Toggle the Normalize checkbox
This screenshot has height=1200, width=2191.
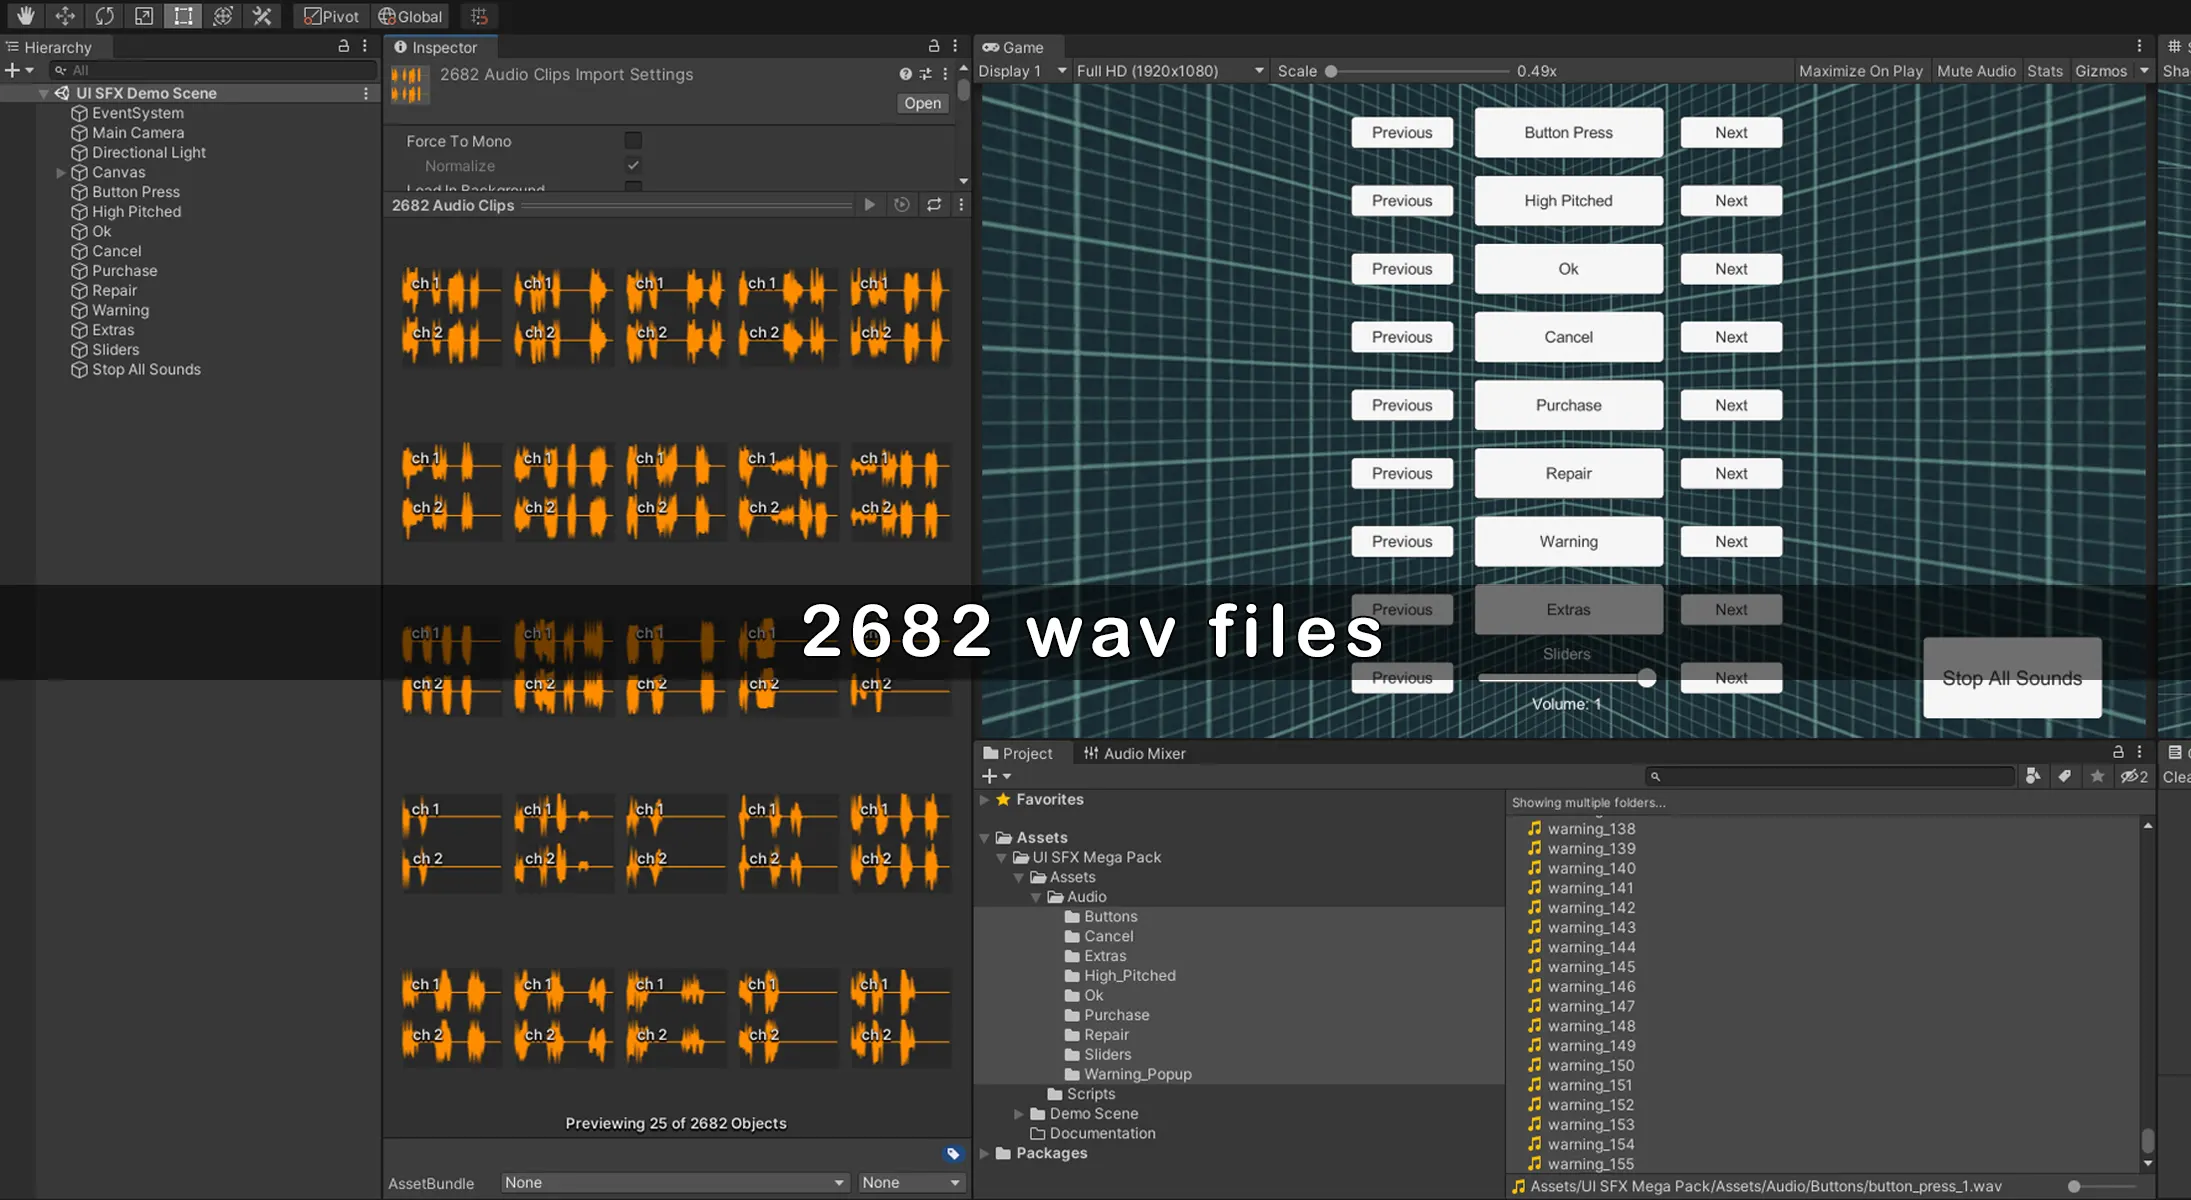coord(633,165)
